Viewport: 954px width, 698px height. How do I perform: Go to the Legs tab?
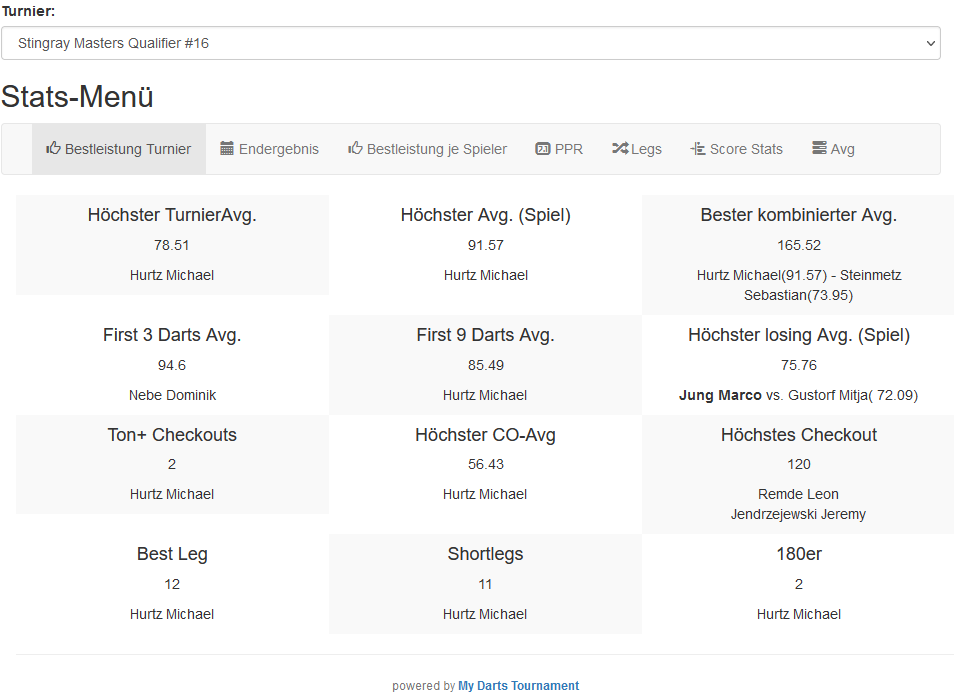tap(646, 149)
